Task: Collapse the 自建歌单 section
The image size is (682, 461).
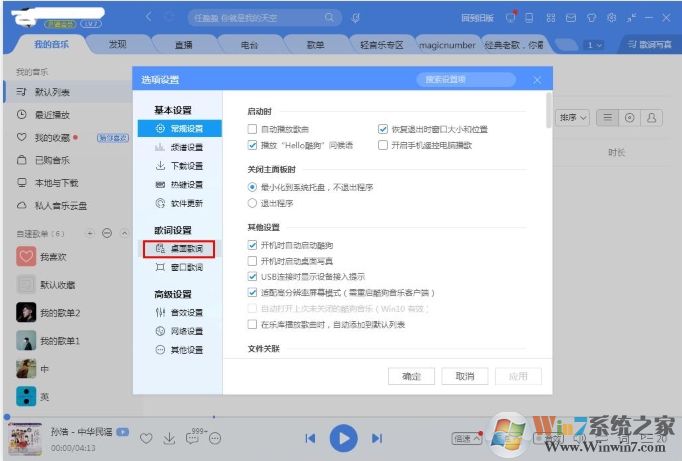Action: tap(124, 234)
